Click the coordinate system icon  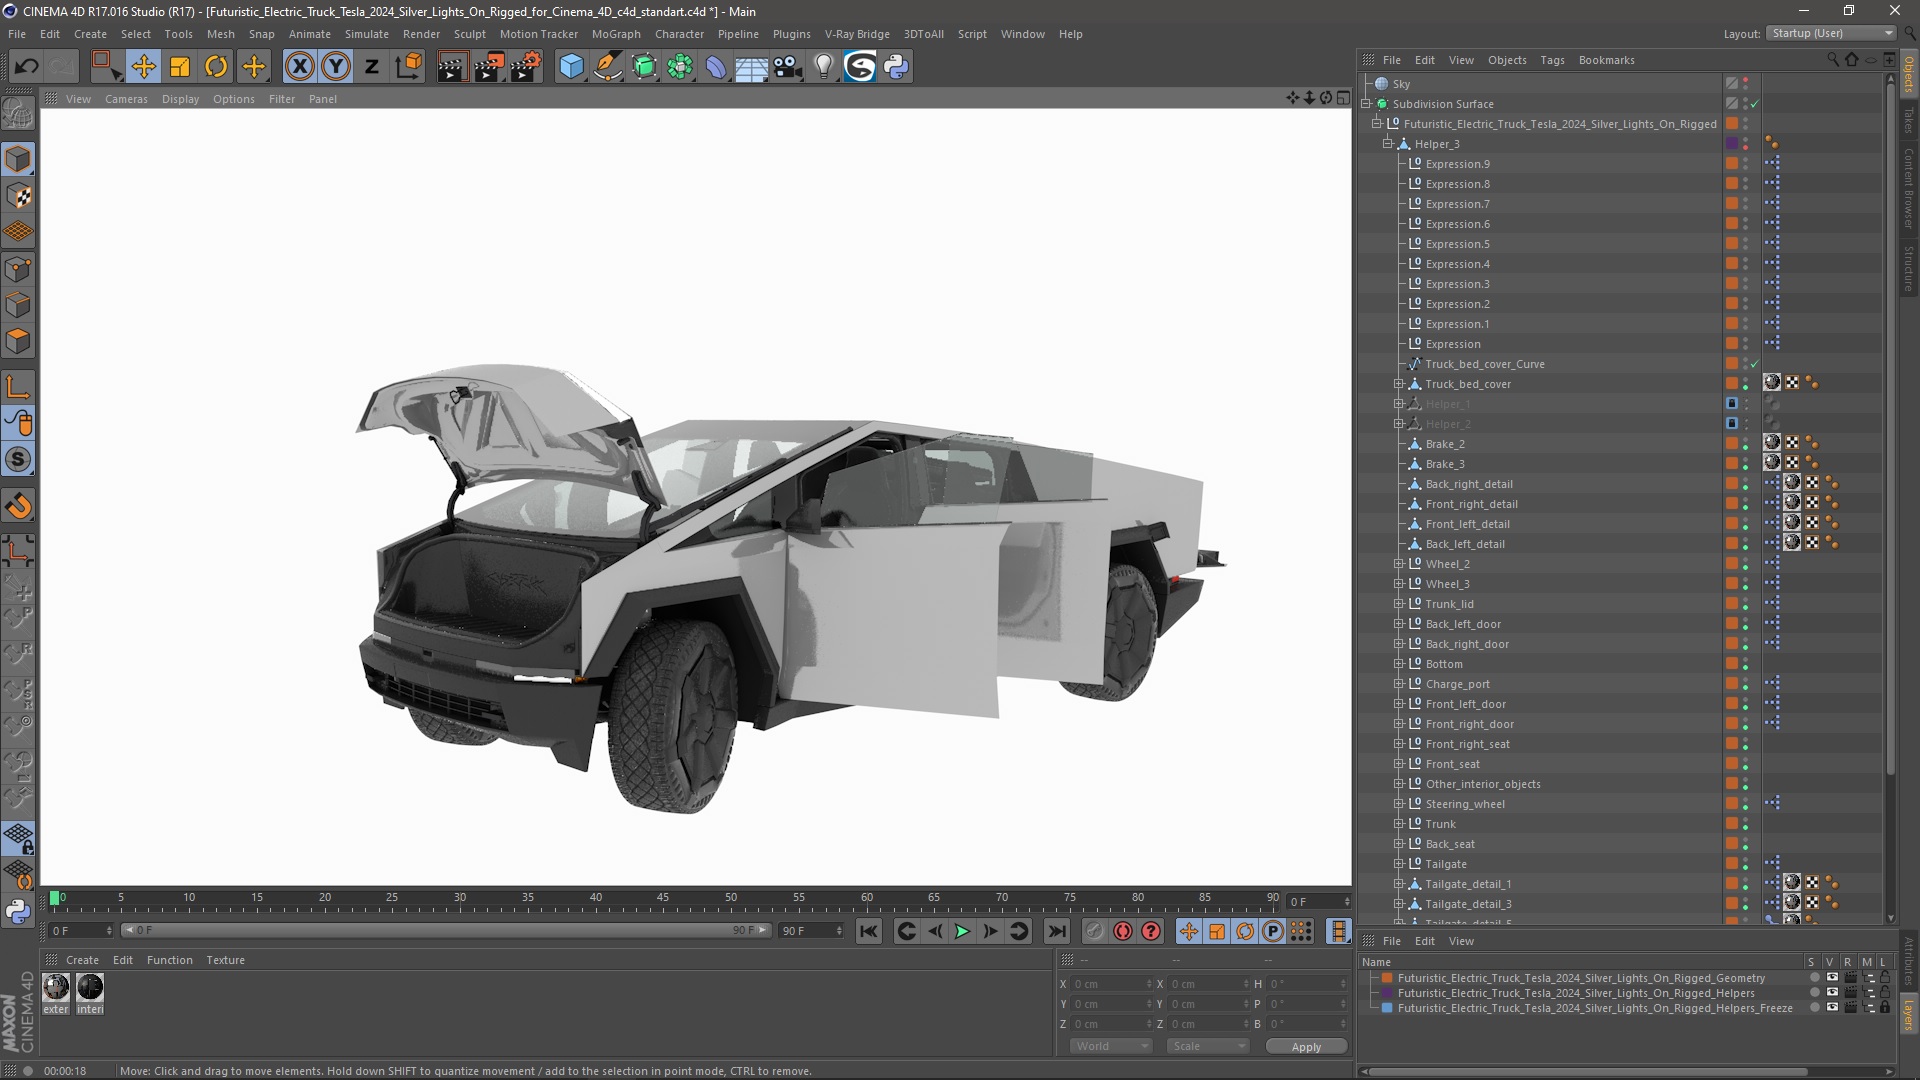(408, 66)
